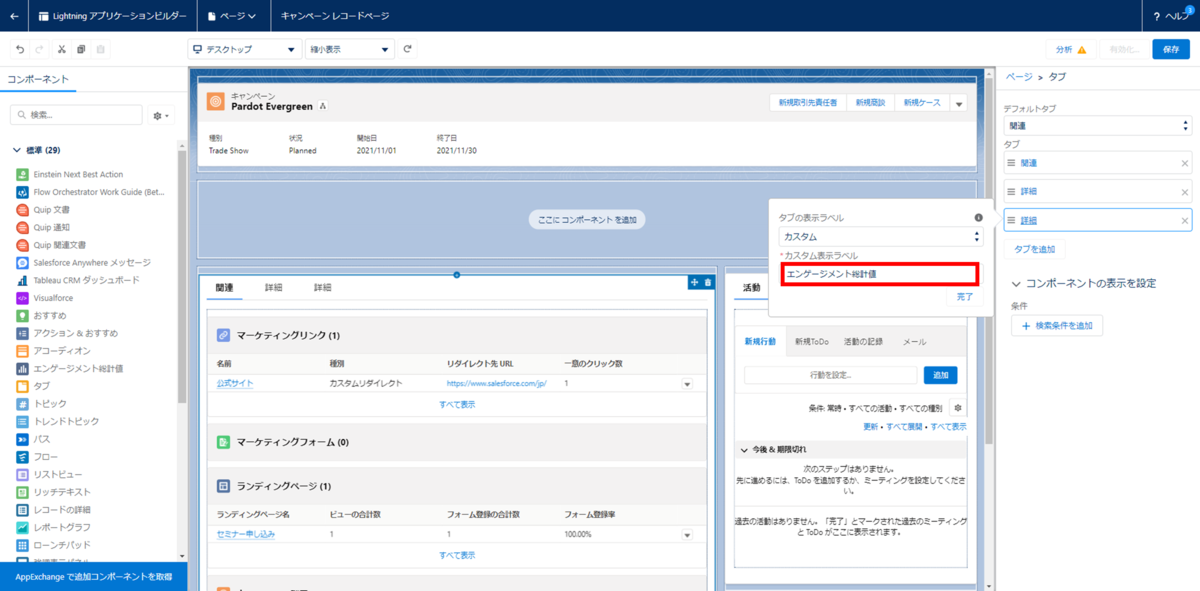Open the デスクトップ device dropdown
Image resolution: width=1200 pixels, height=591 pixels.
[245, 49]
